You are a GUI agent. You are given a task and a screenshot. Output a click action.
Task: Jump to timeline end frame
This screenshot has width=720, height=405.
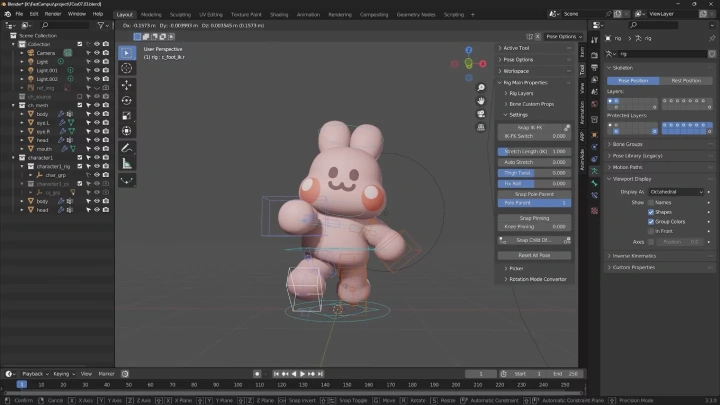(x=321, y=374)
